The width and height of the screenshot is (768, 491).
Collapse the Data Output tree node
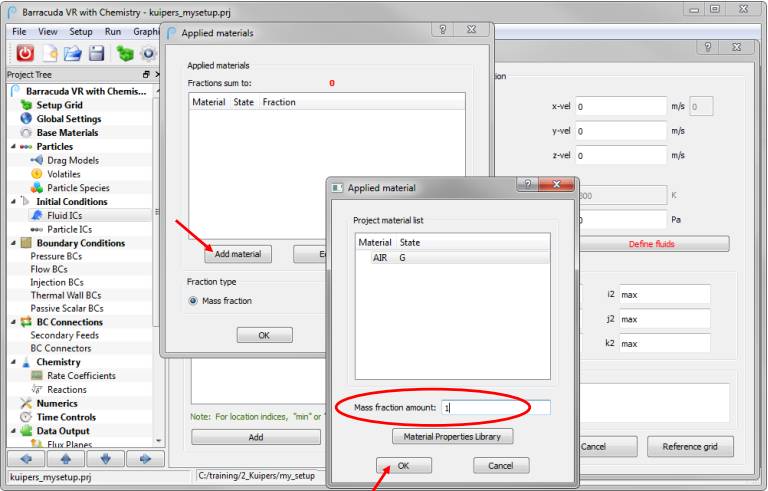(13, 431)
